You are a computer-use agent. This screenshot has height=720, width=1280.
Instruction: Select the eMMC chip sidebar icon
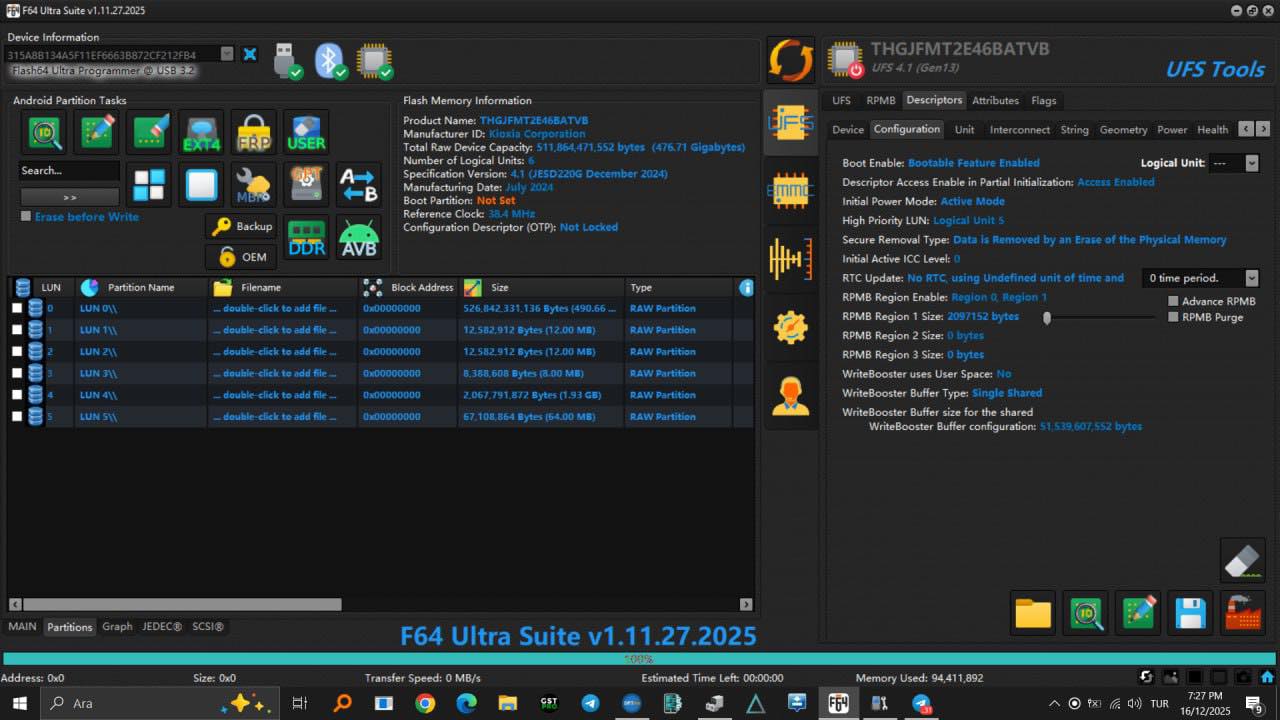[790, 190]
